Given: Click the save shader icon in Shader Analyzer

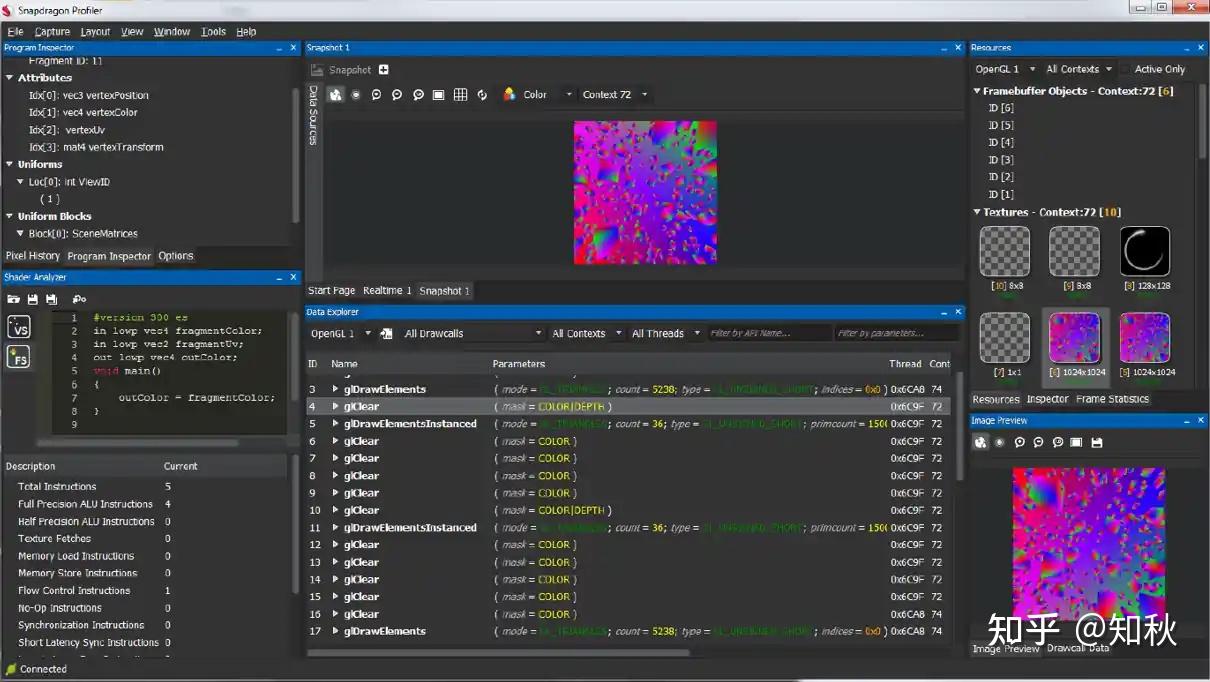Looking at the screenshot, I should click(34, 299).
